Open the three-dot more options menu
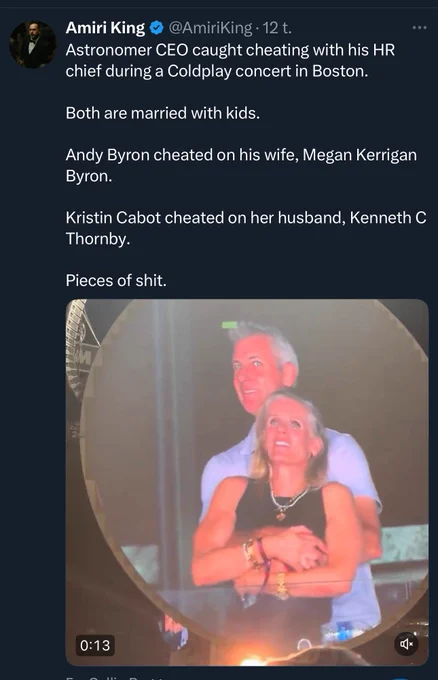438x680 pixels. coord(419,28)
